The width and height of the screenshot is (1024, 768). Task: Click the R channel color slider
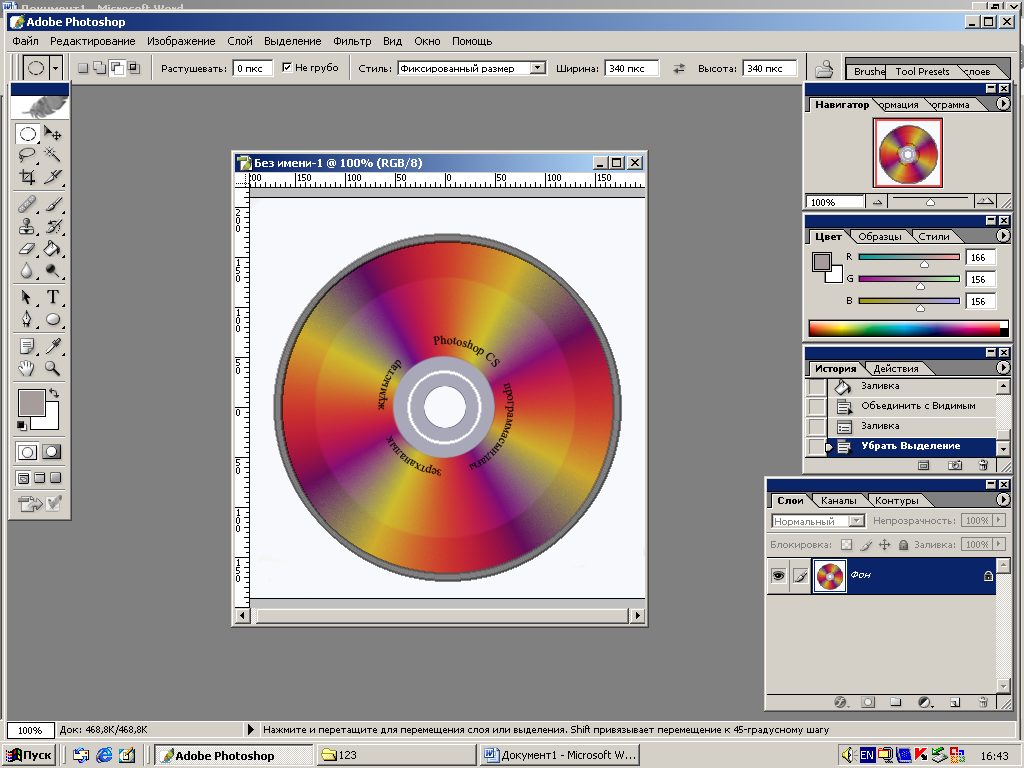pyautogui.click(x=908, y=257)
